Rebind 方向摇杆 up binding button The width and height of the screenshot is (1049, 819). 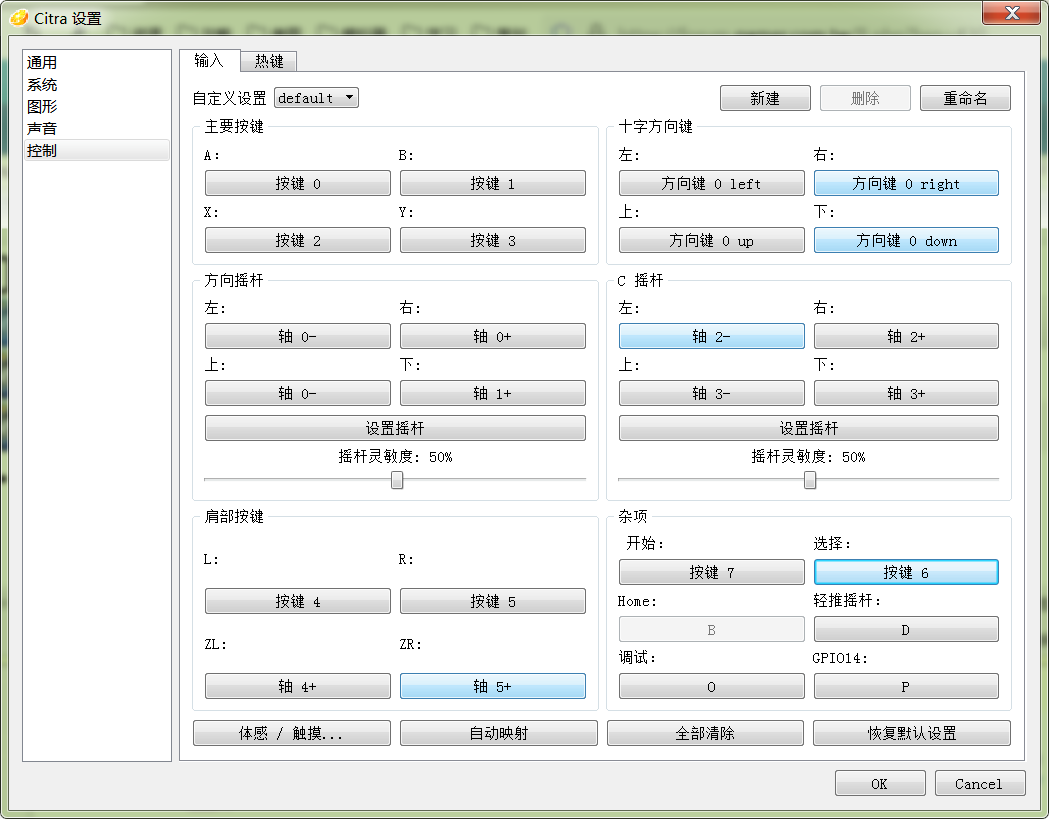tap(298, 393)
